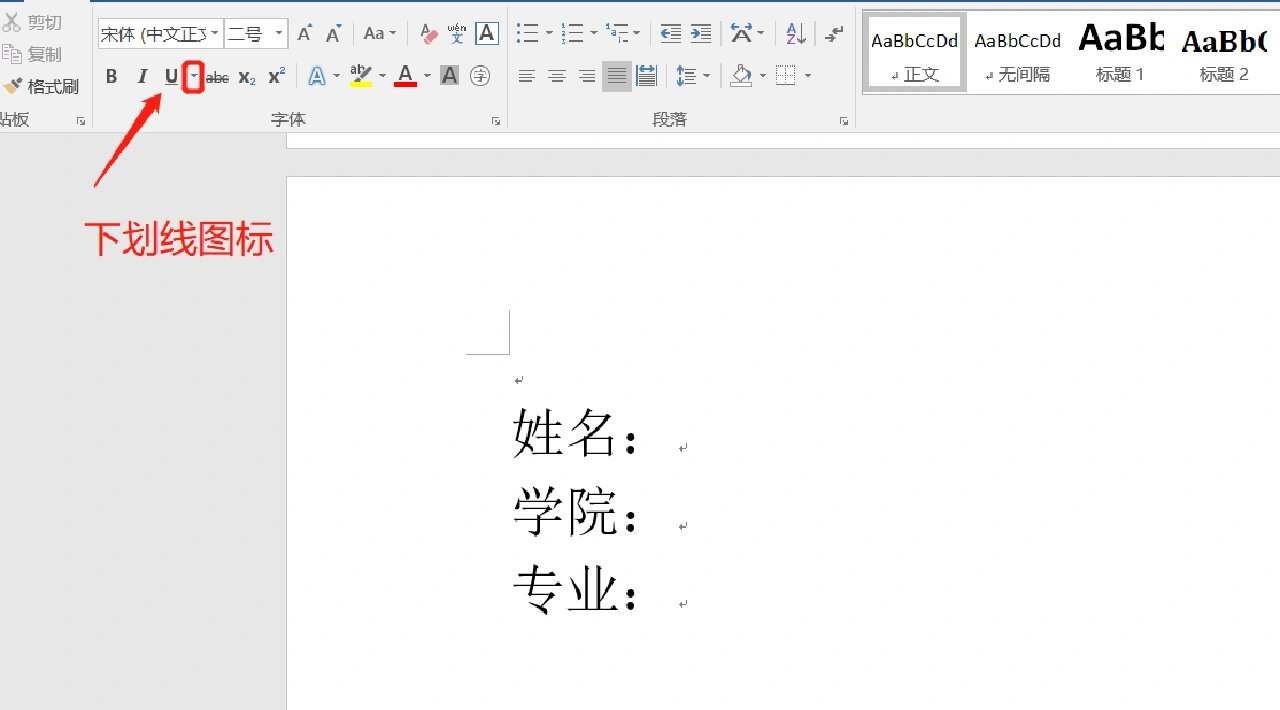The image size is (1280, 710).
Task: Apply yellow text highlight color
Action: click(361, 76)
